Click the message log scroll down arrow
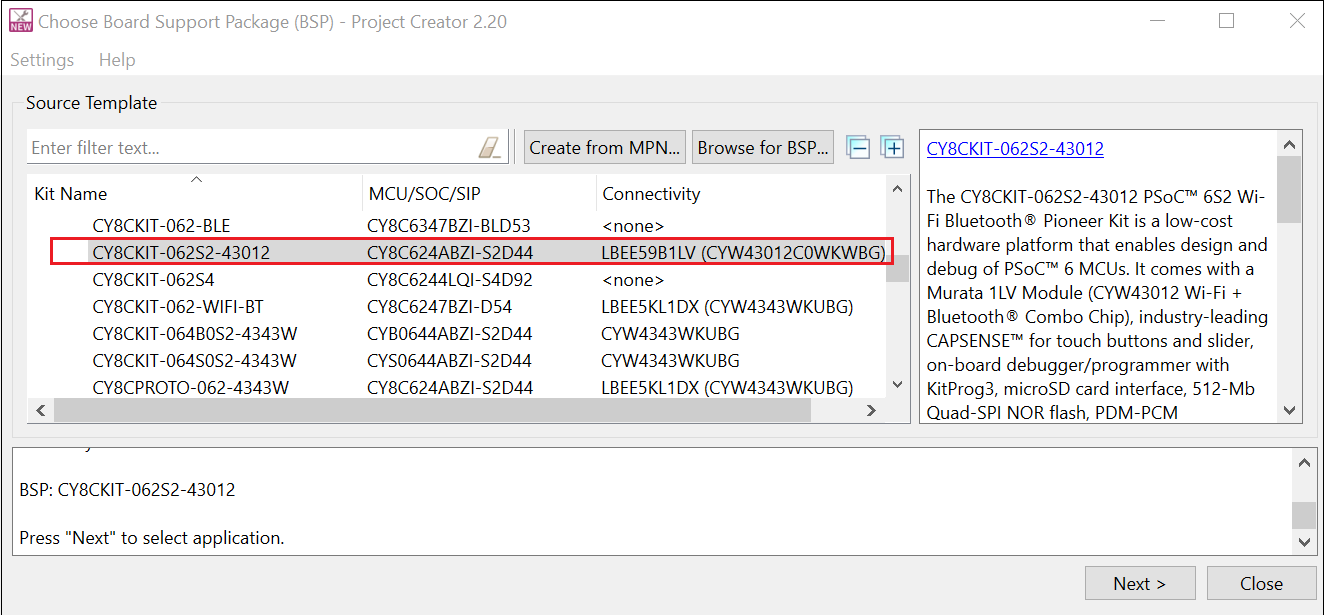1324x615 pixels. 1304,541
